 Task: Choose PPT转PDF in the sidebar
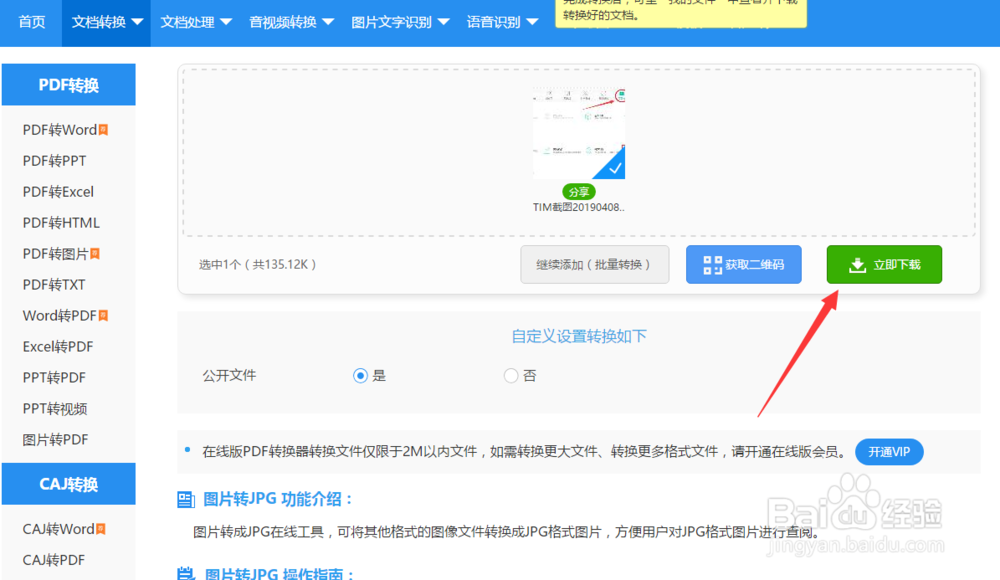(x=54, y=378)
